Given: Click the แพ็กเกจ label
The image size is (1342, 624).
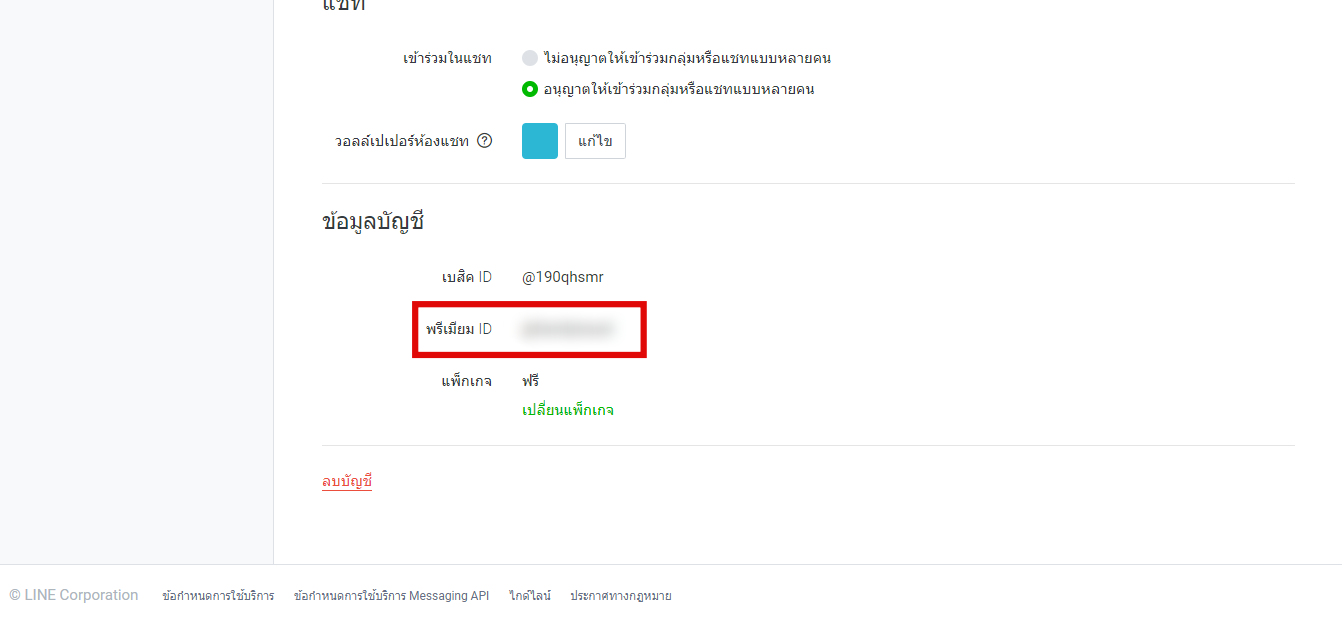Looking at the screenshot, I should (x=467, y=381).
